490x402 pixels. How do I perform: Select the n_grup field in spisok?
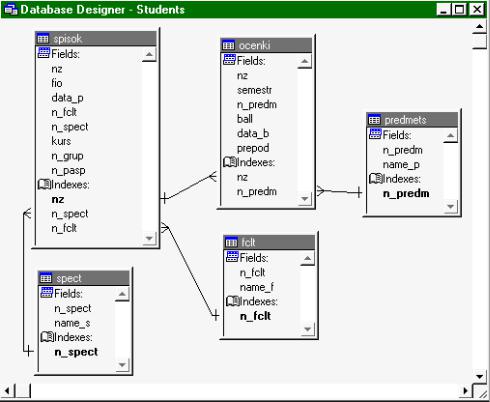67,156
